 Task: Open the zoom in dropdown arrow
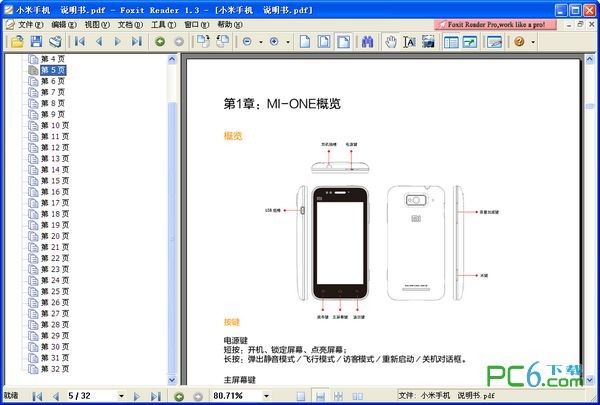tap(286, 42)
